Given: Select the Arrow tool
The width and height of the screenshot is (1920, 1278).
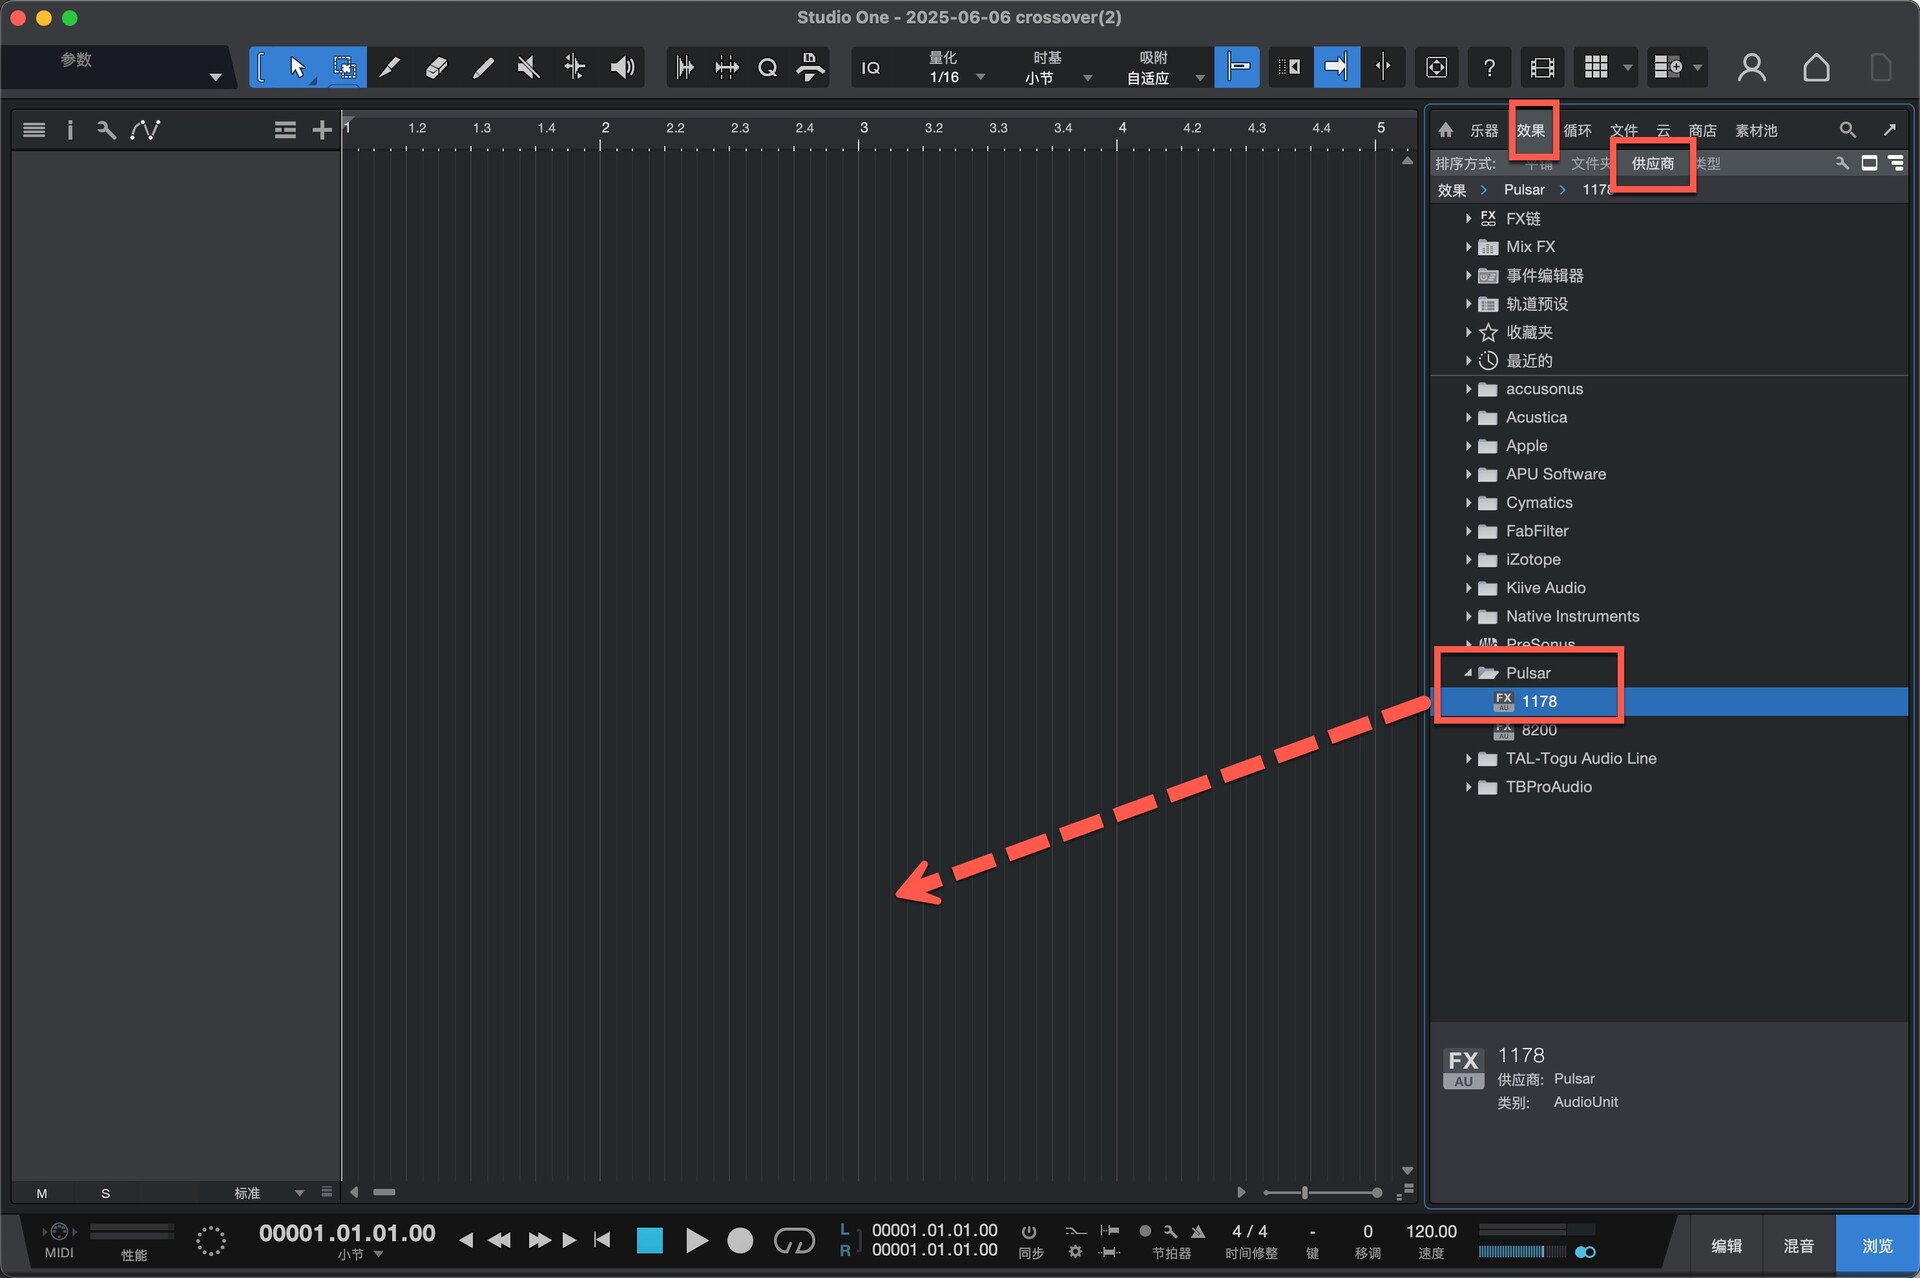Looking at the screenshot, I should tap(297, 67).
